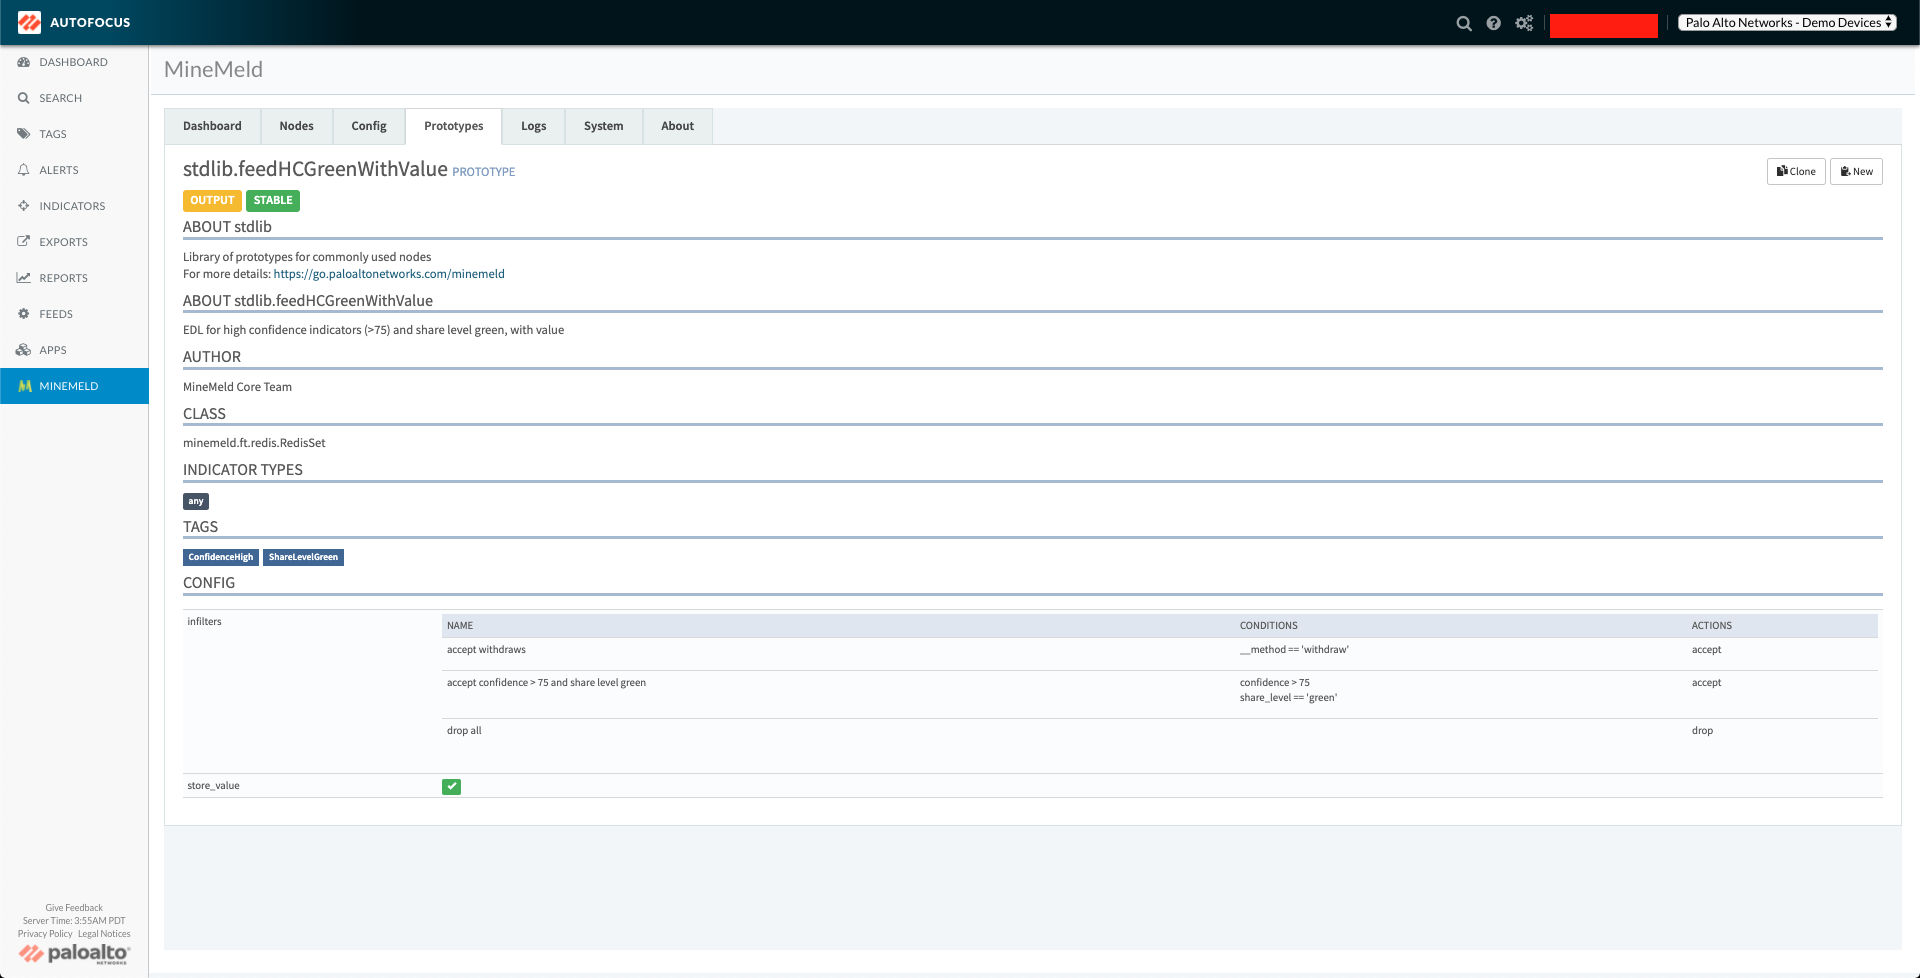
Task: Click the Give Feedback link
Action: (74, 908)
